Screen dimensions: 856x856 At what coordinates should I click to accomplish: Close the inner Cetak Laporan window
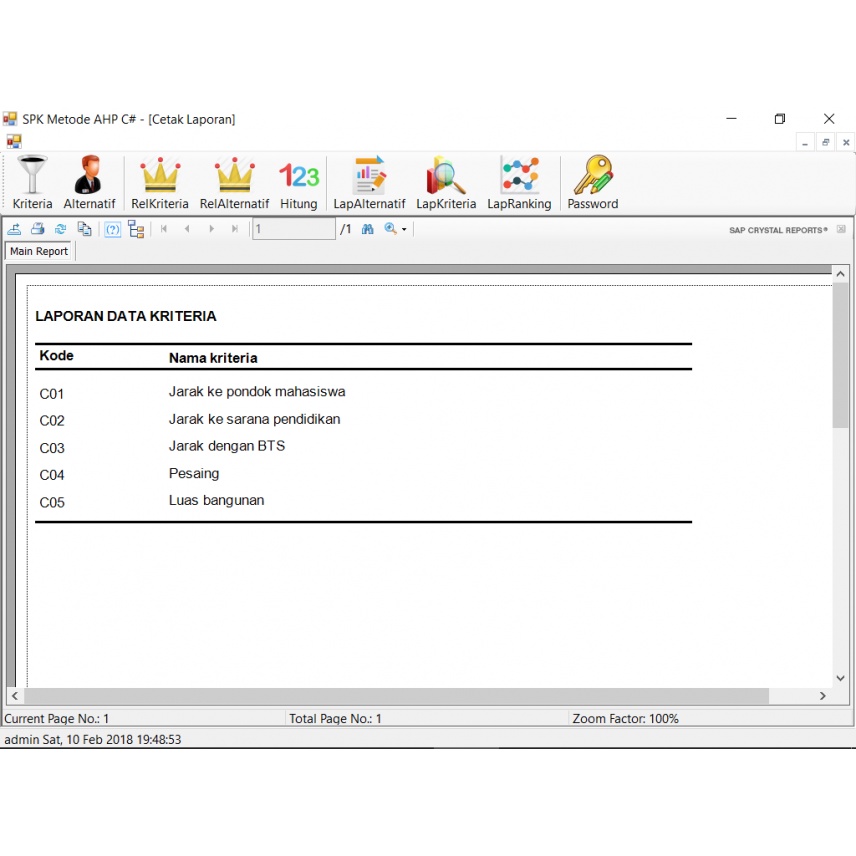tap(846, 143)
